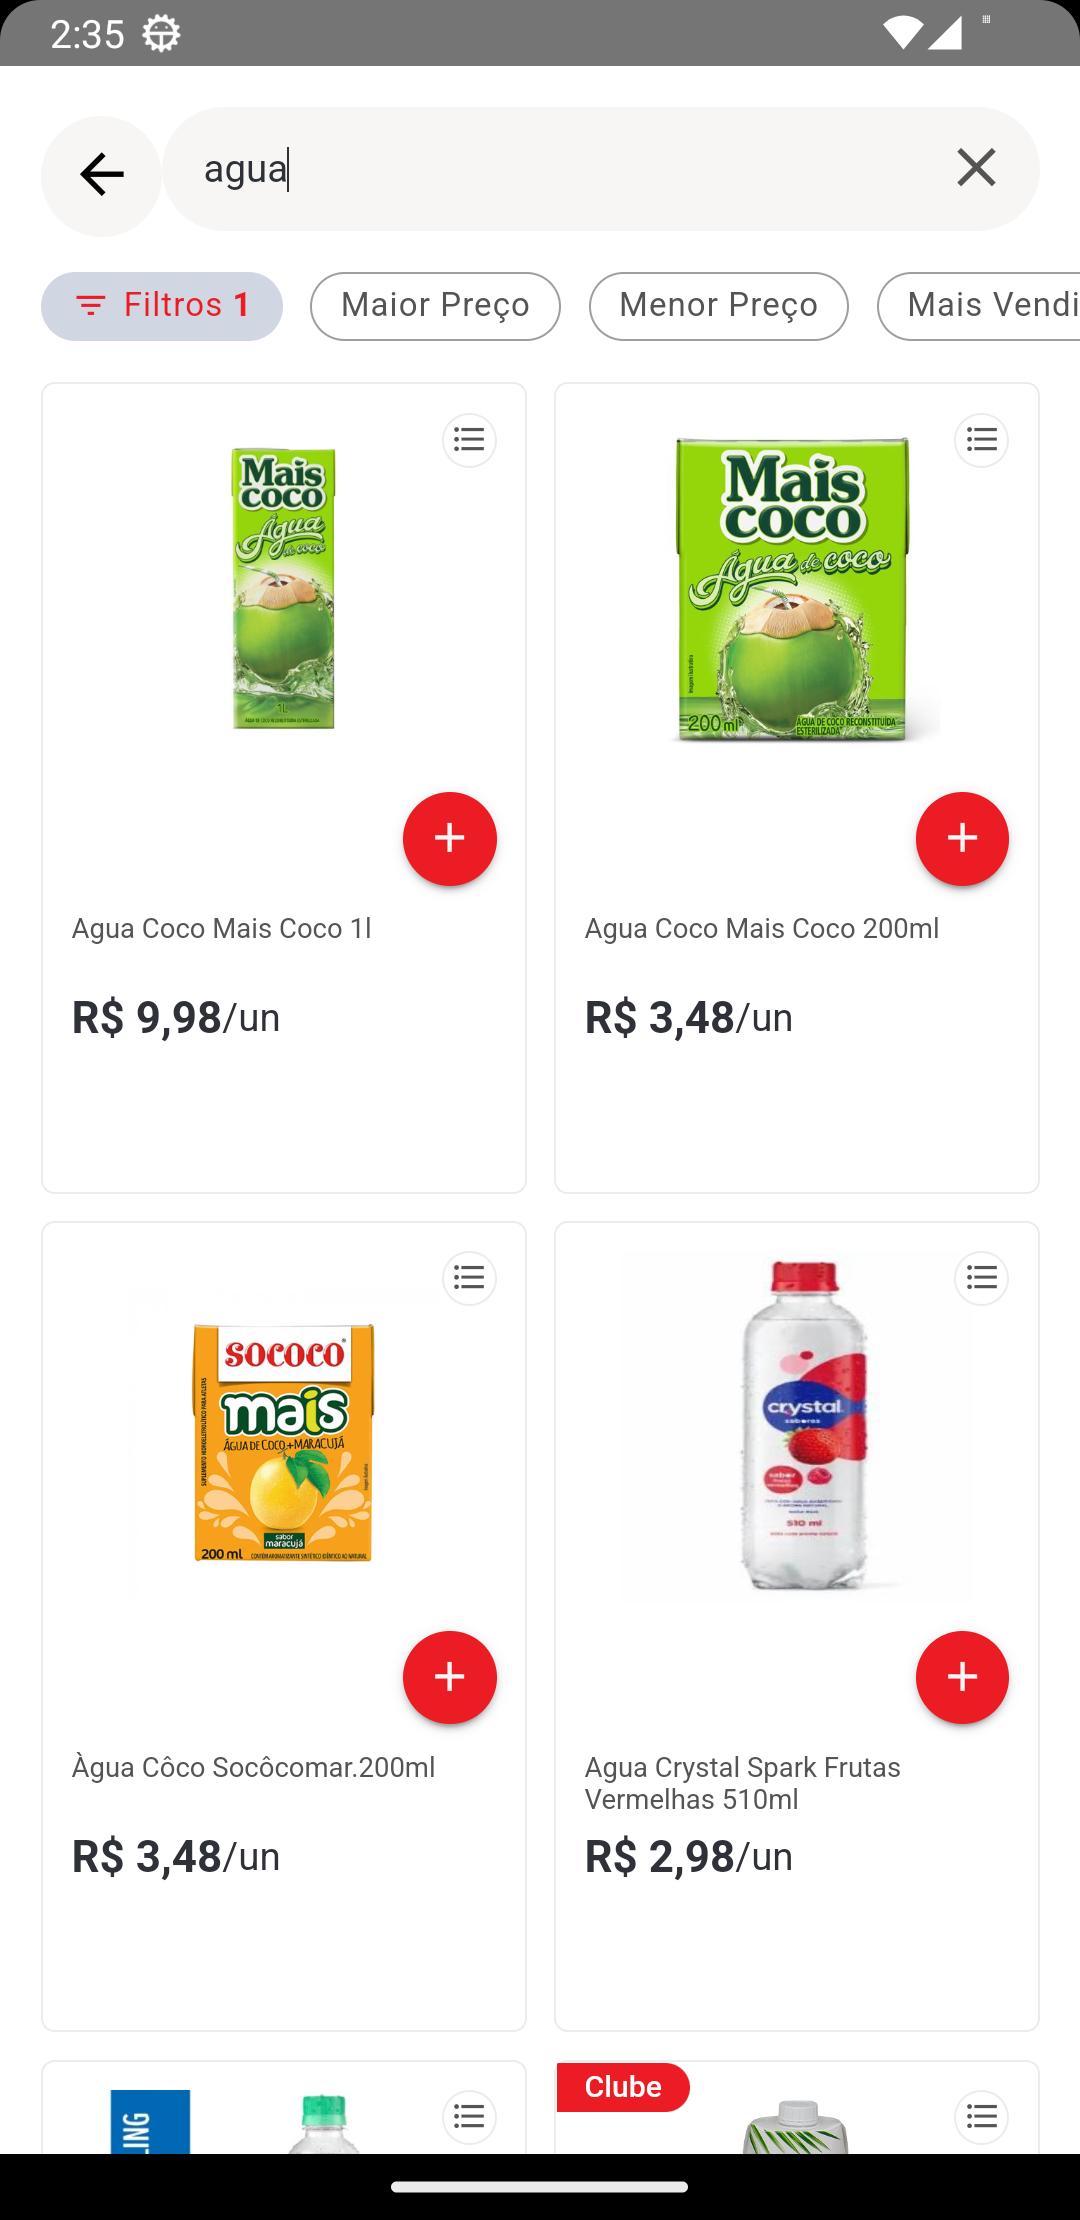Viewport: 1080px width, 2220px height.
Task: Add Agua Coco Mais Coco 1l to cart
Action: (x=449, y=838)
